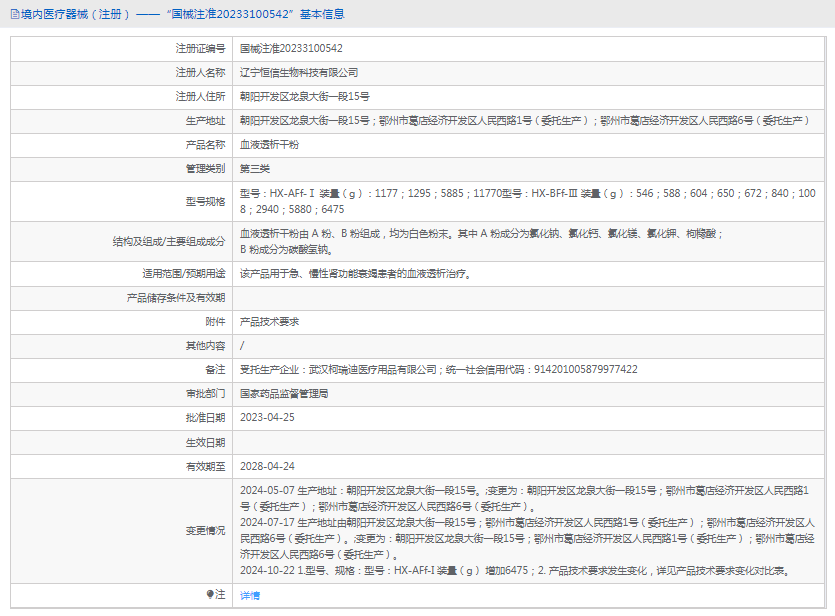The height and width of the screenshot is (616, 835).
Task: Click the 附件 label
Action: pyautogui.click(x=215, y=322)
